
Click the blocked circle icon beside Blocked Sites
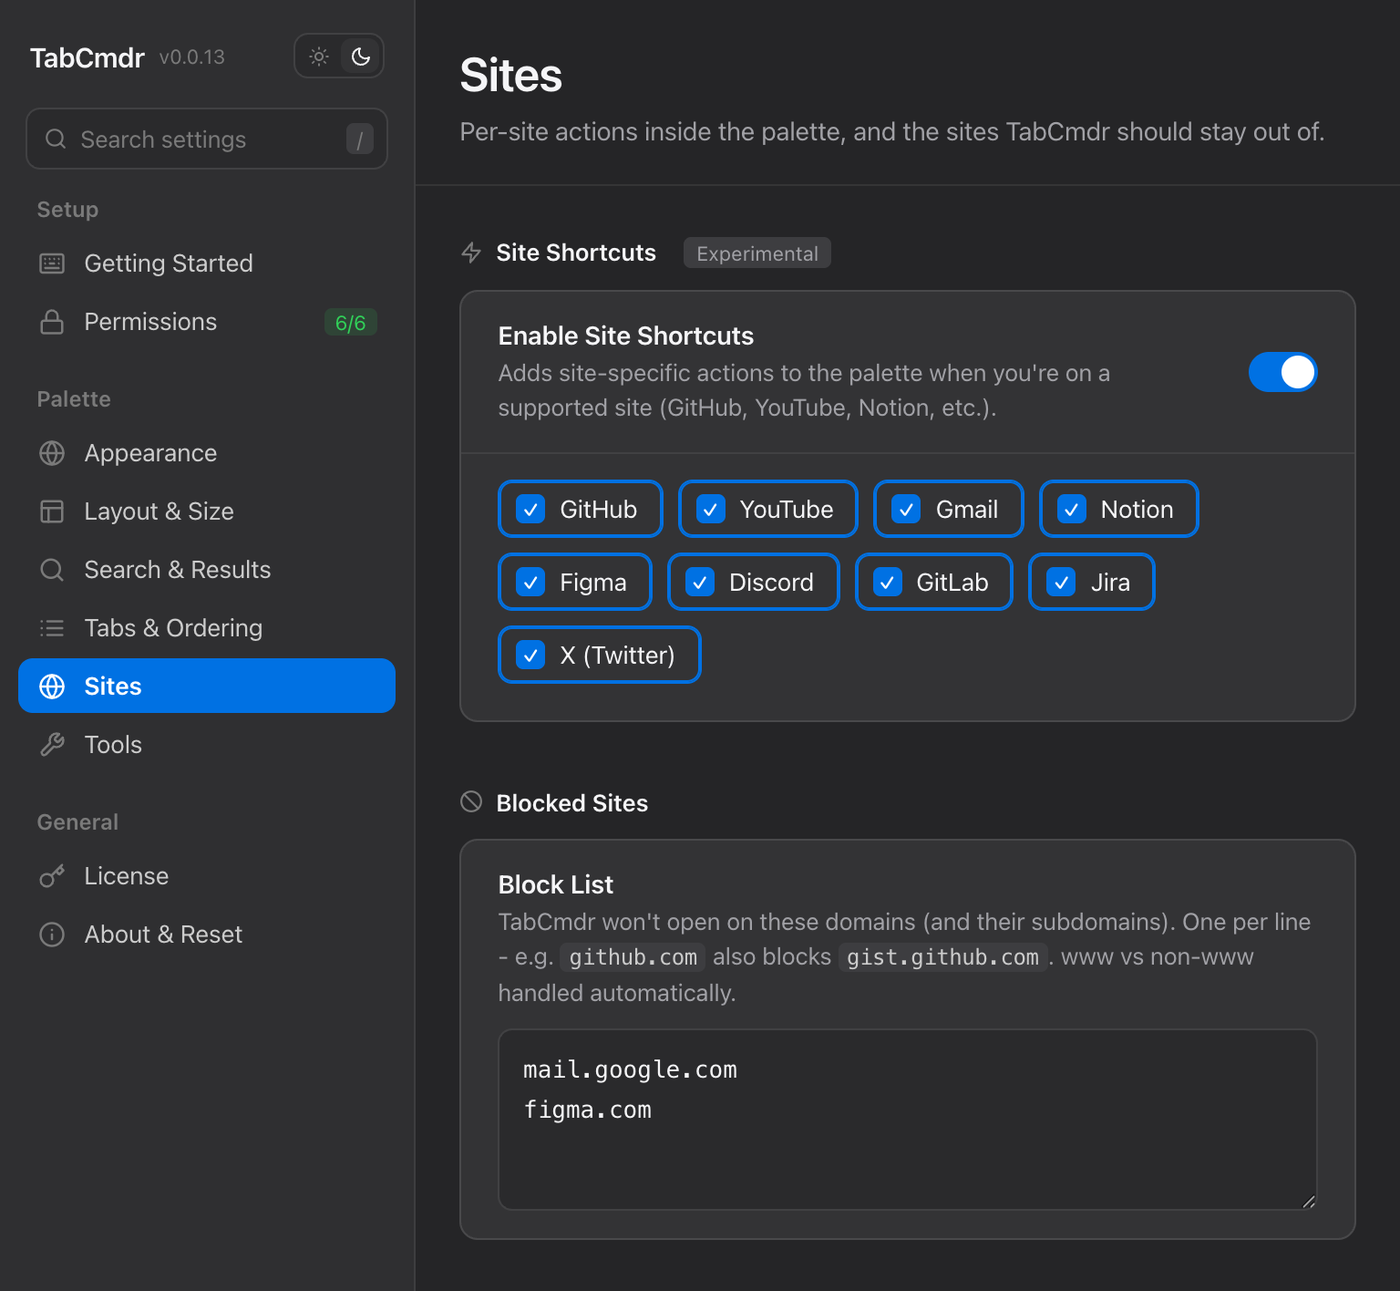click(x=471, y=802)
